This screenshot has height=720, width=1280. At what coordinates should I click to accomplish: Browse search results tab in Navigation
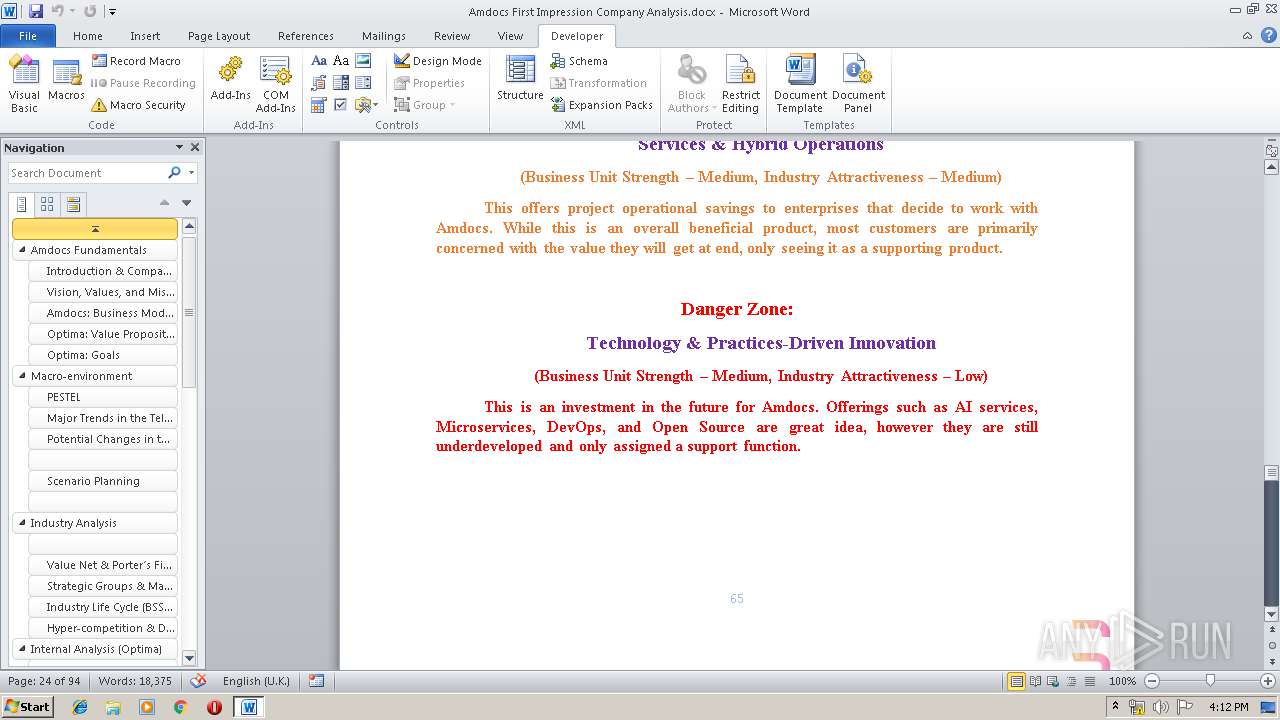click(x=73, y=204)
